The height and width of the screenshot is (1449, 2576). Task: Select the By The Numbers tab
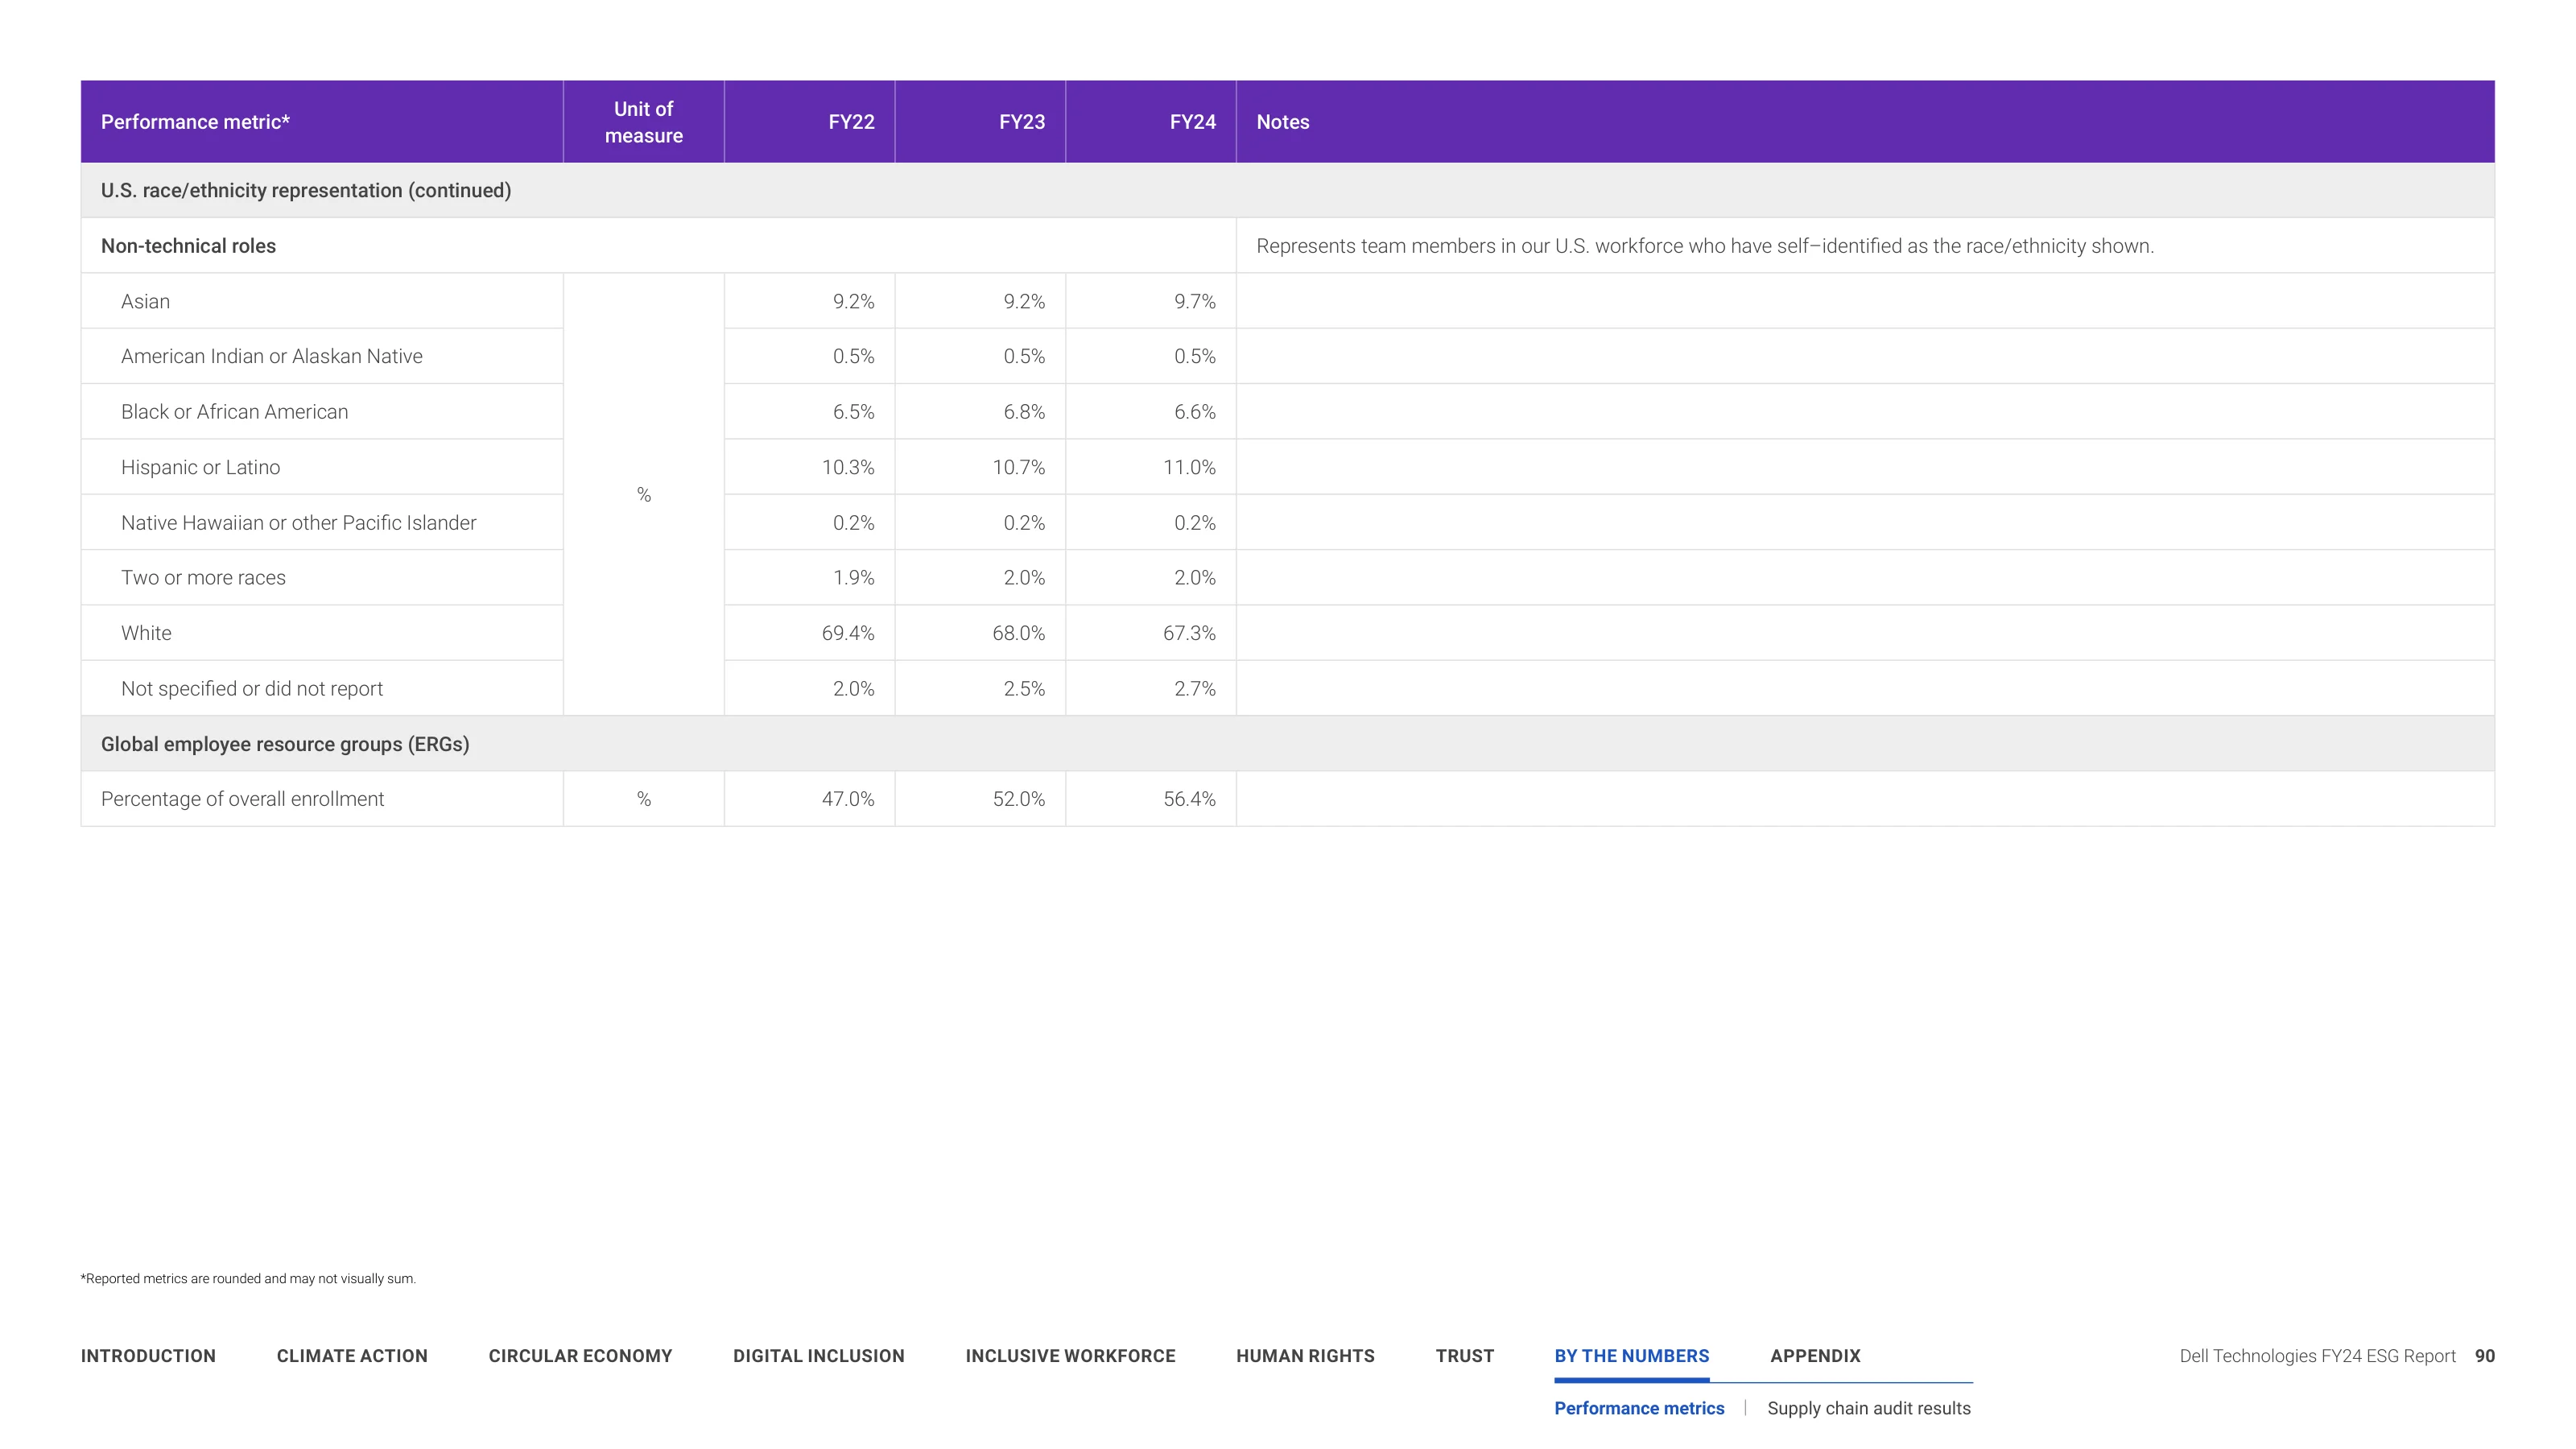click(x=1631, y=1355)
